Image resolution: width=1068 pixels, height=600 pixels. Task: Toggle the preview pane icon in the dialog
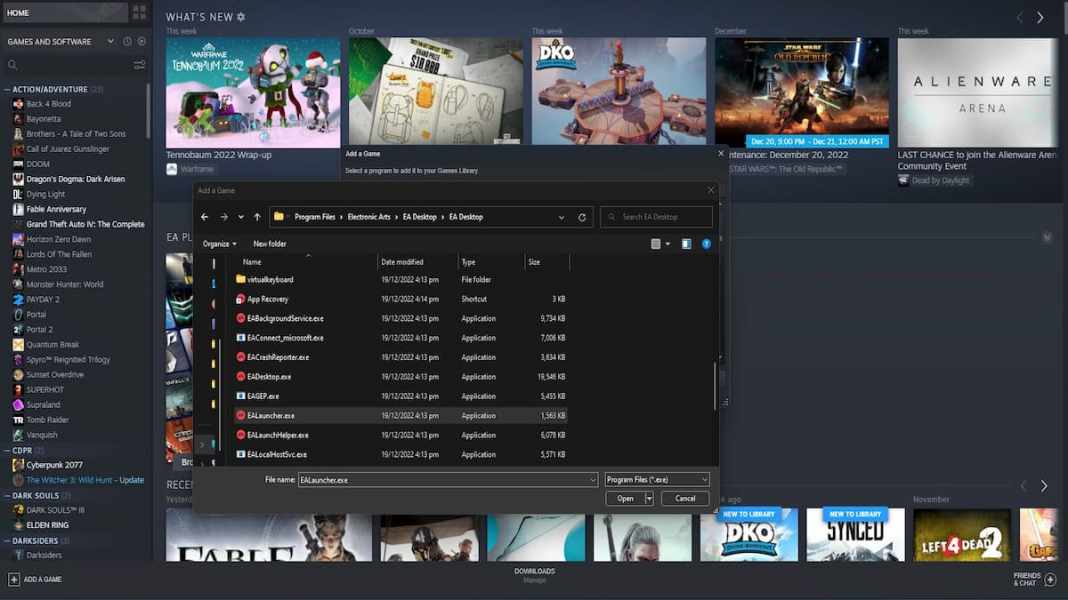(x=688, y=243)
